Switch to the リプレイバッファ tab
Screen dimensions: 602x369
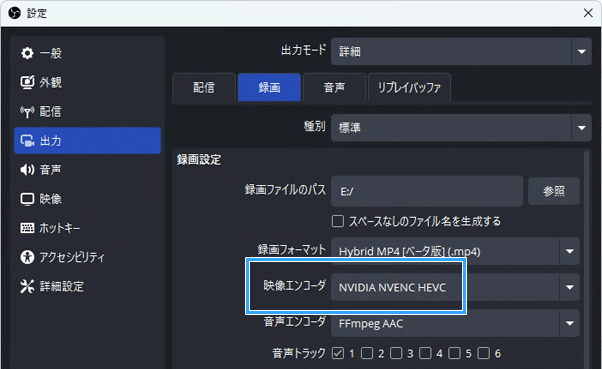[x=409, y=88]
